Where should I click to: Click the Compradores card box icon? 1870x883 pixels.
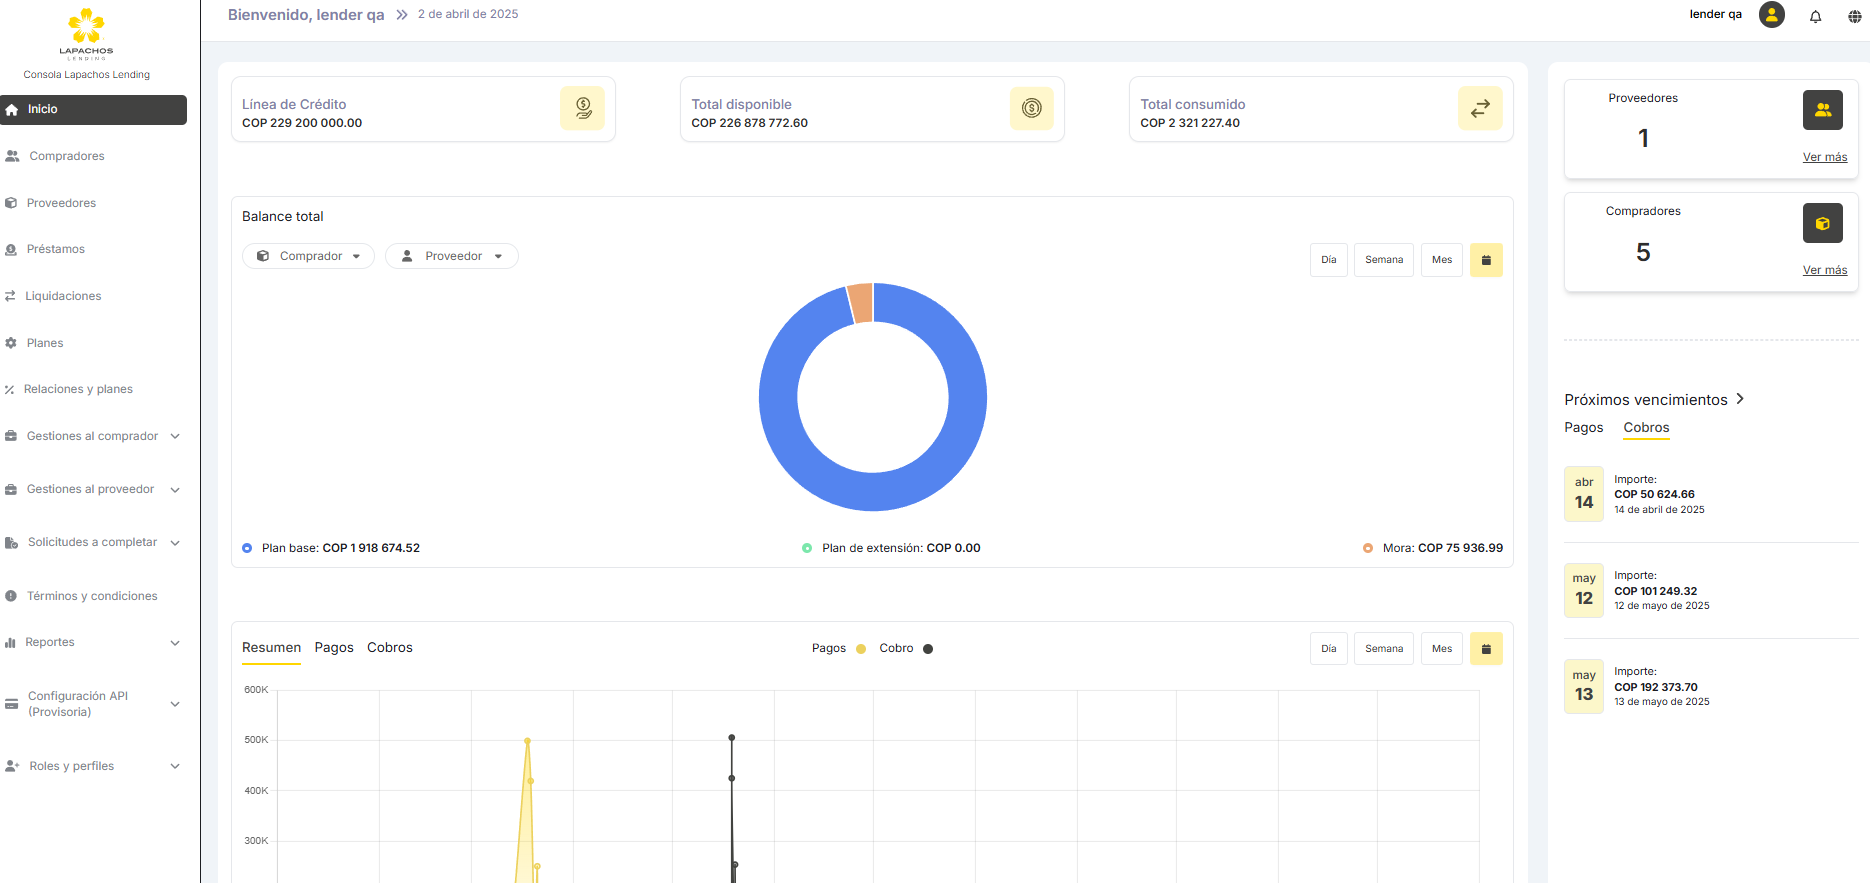tap(1822, 223)
